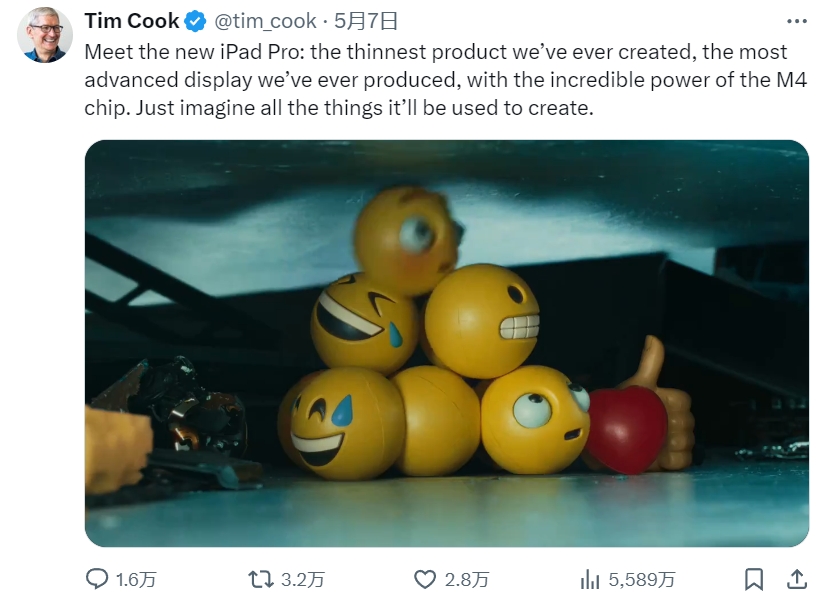Click the blue verified checkmark badge
The height and width of the screenshot is (601, 817).
point(196,20)
